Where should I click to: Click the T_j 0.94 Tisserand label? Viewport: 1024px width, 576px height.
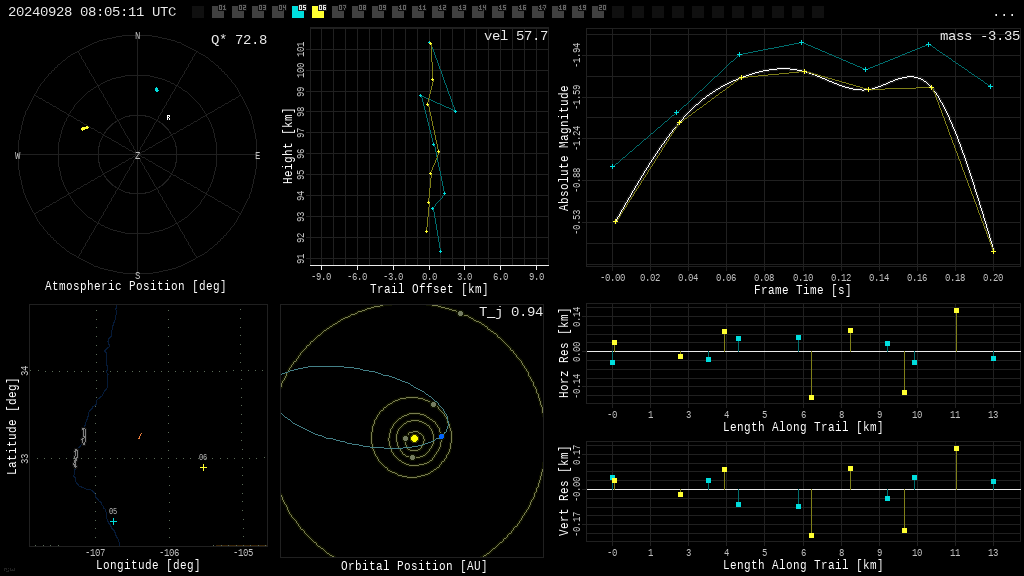510,313
